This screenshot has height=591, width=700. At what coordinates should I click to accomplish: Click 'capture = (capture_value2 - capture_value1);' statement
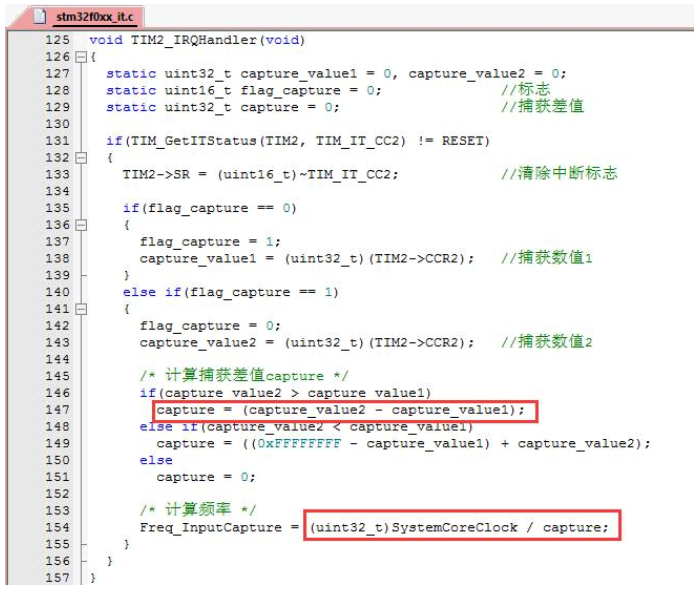(341, 410)
